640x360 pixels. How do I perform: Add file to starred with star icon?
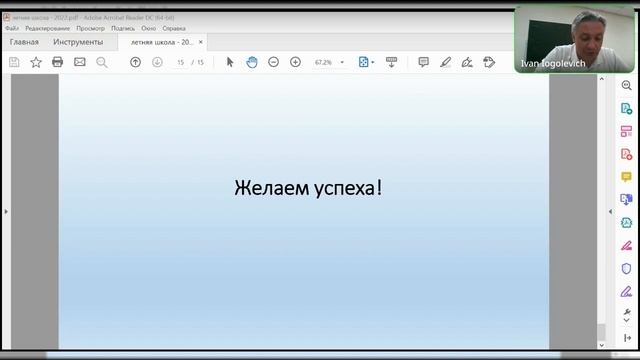tap(36, 62)
